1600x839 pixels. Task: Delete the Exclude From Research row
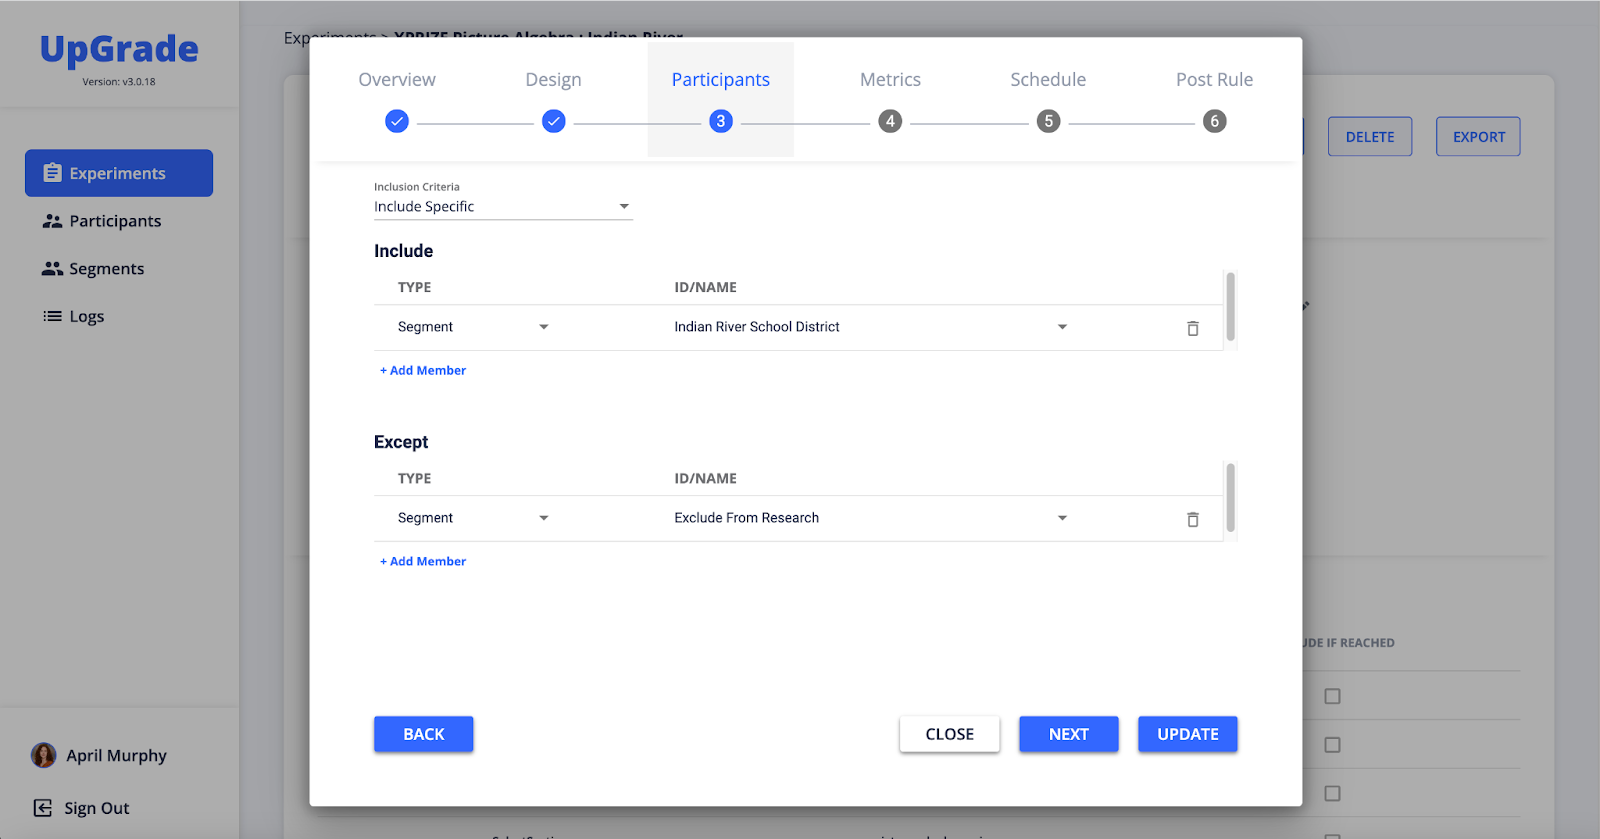tap(1192, 519)
